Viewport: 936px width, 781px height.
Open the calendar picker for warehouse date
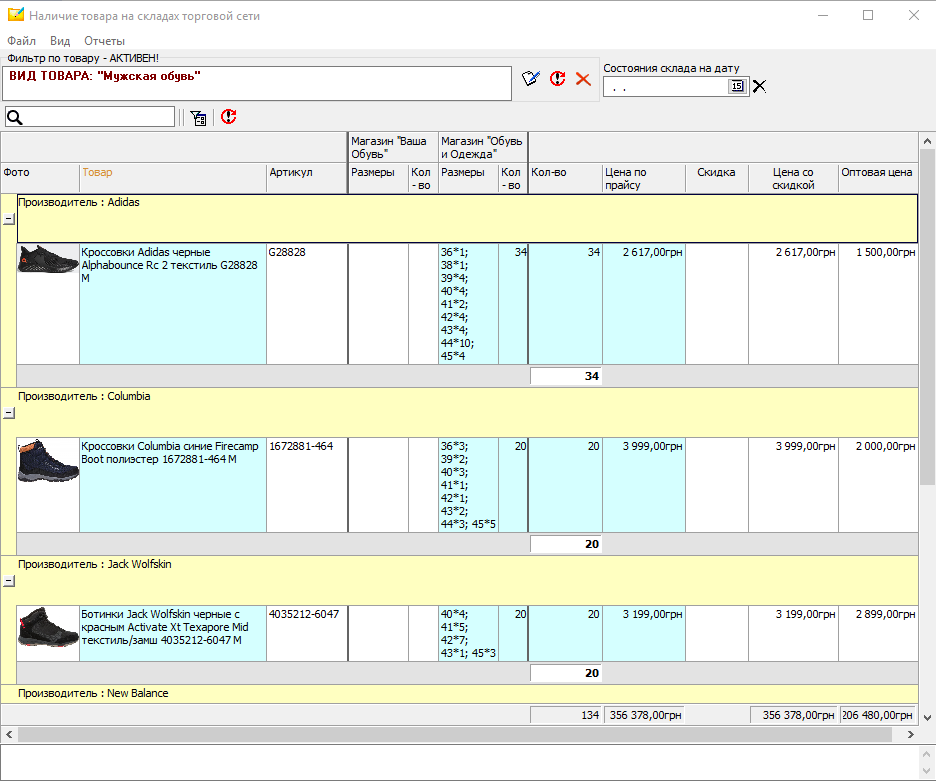point(737,86)
